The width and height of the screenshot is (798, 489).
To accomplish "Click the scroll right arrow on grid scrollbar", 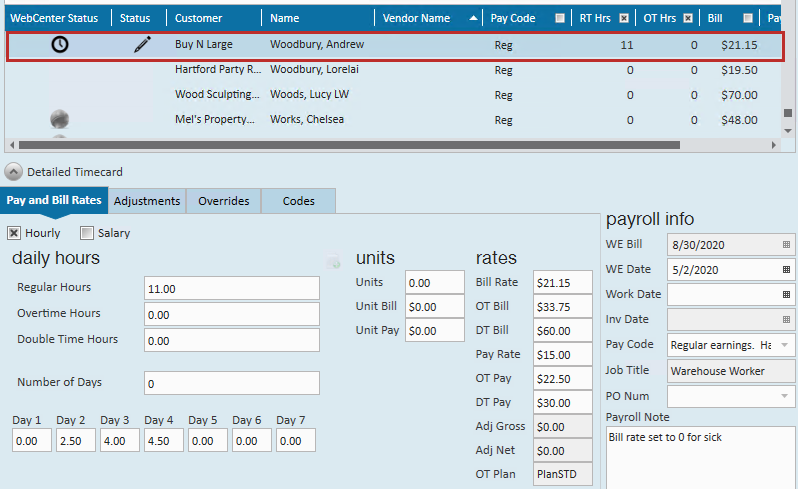I will point(773,145).
